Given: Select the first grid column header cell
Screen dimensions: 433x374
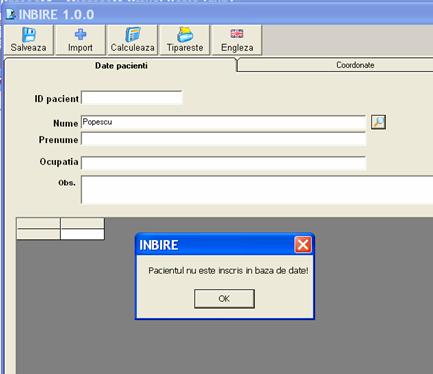Looking at the screenshot, I should tap(38, 223).
